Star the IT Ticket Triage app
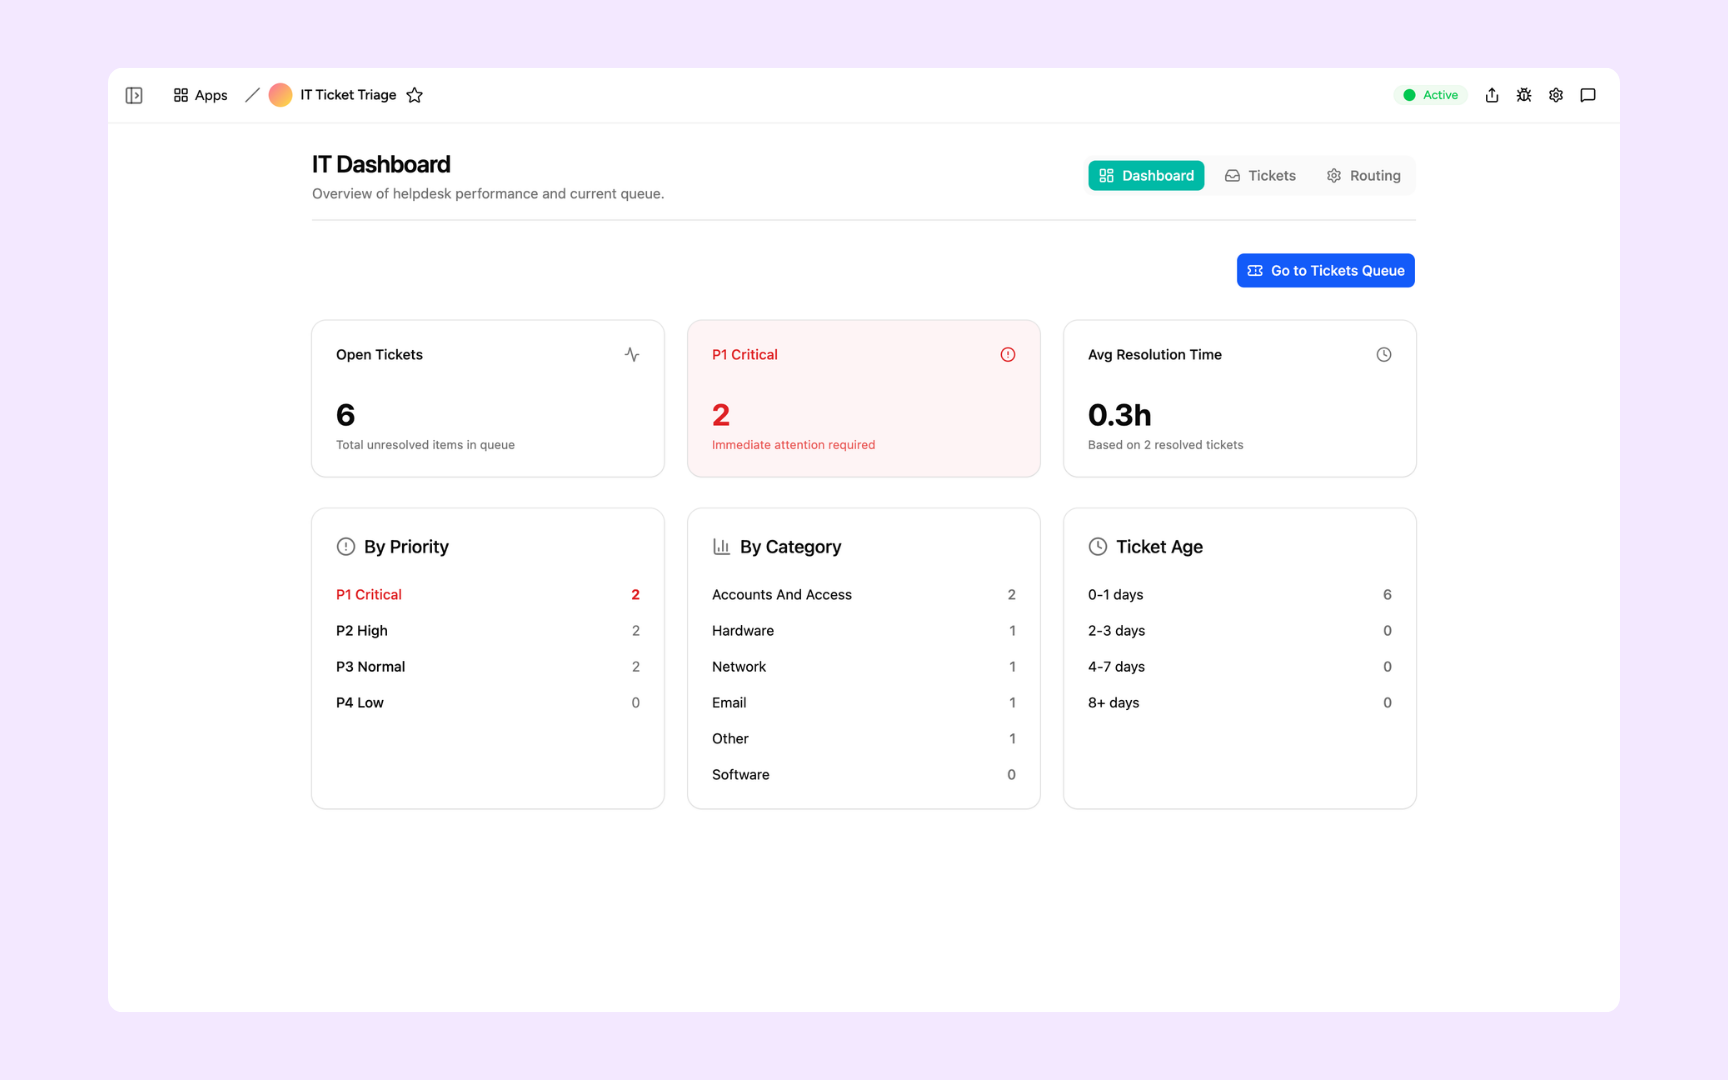Viewport: 1728px width, 1080px height. click(x=415, y=95)
